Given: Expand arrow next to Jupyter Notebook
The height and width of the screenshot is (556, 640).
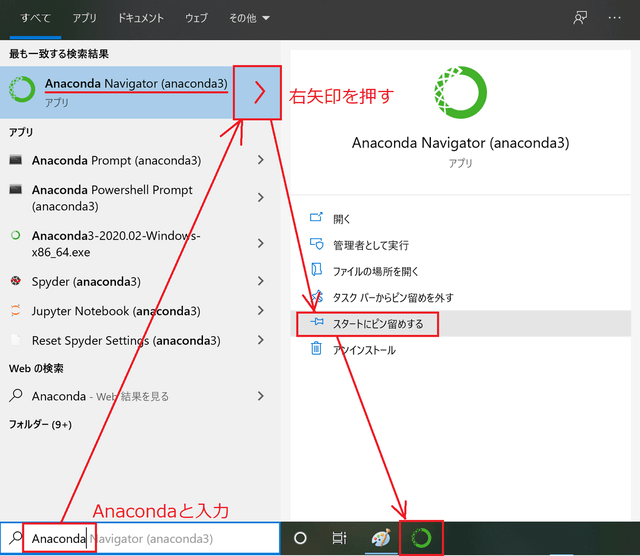Looking at the screenshot, I should (261, 311).
